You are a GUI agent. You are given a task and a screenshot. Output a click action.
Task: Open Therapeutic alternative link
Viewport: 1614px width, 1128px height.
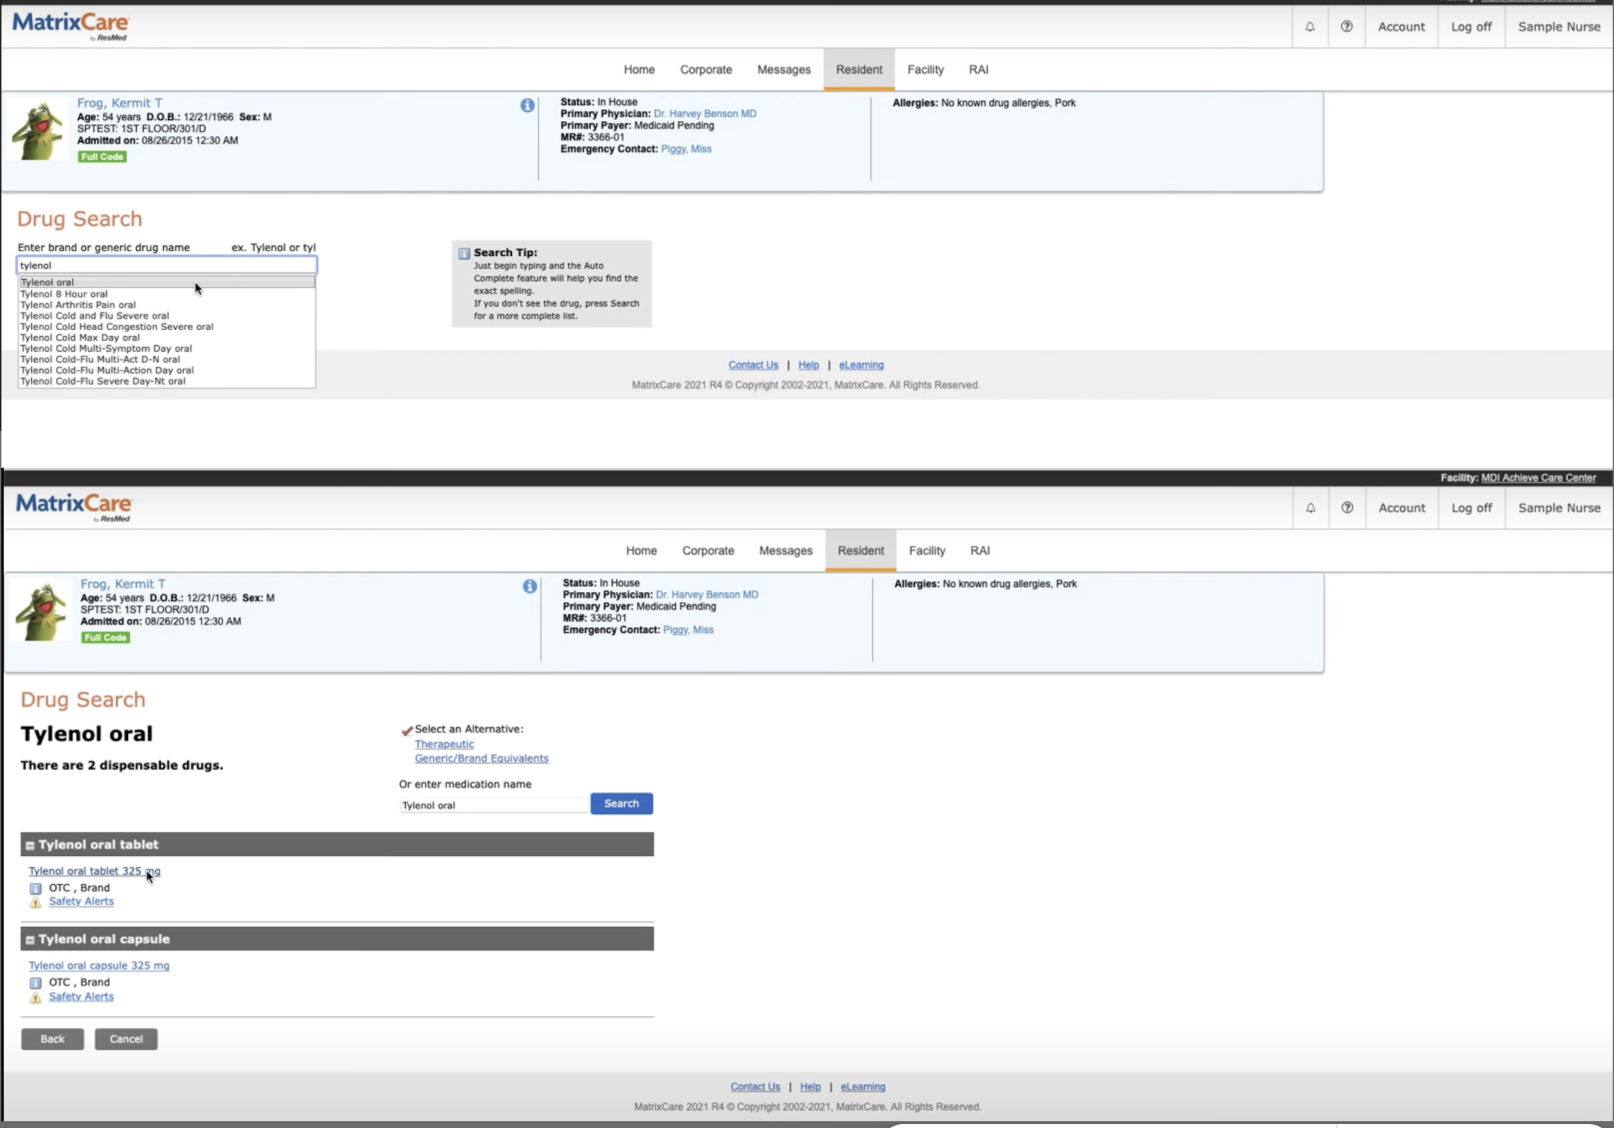[444, 744]
